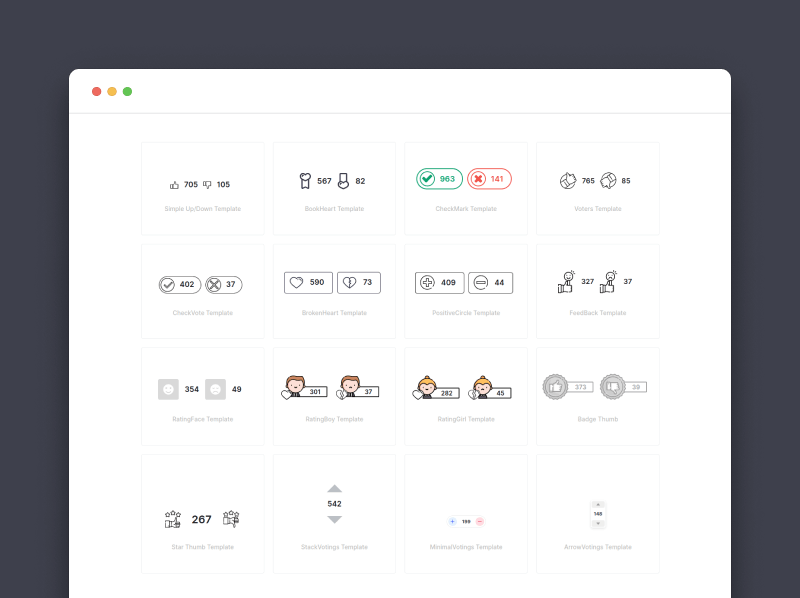Screen dimensions: 800x598
Task: Click the 'Voters Template' label
Action: [597, 209]
